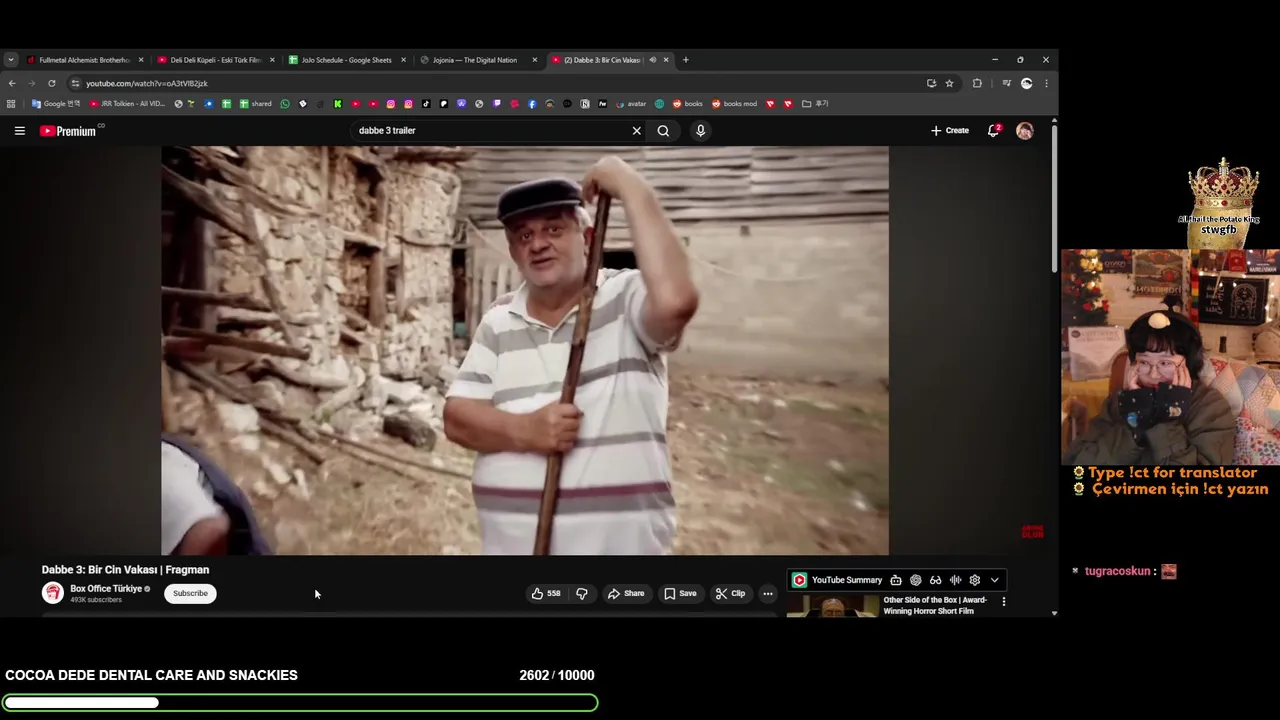Open the YouTube account avatar menu
1280x720 pixels.
(x=1024, y=130)
